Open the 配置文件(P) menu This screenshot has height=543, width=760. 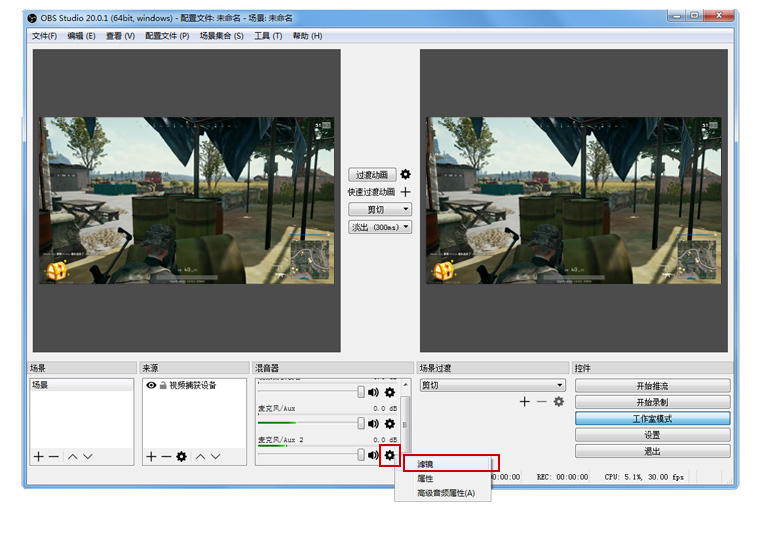167,36
